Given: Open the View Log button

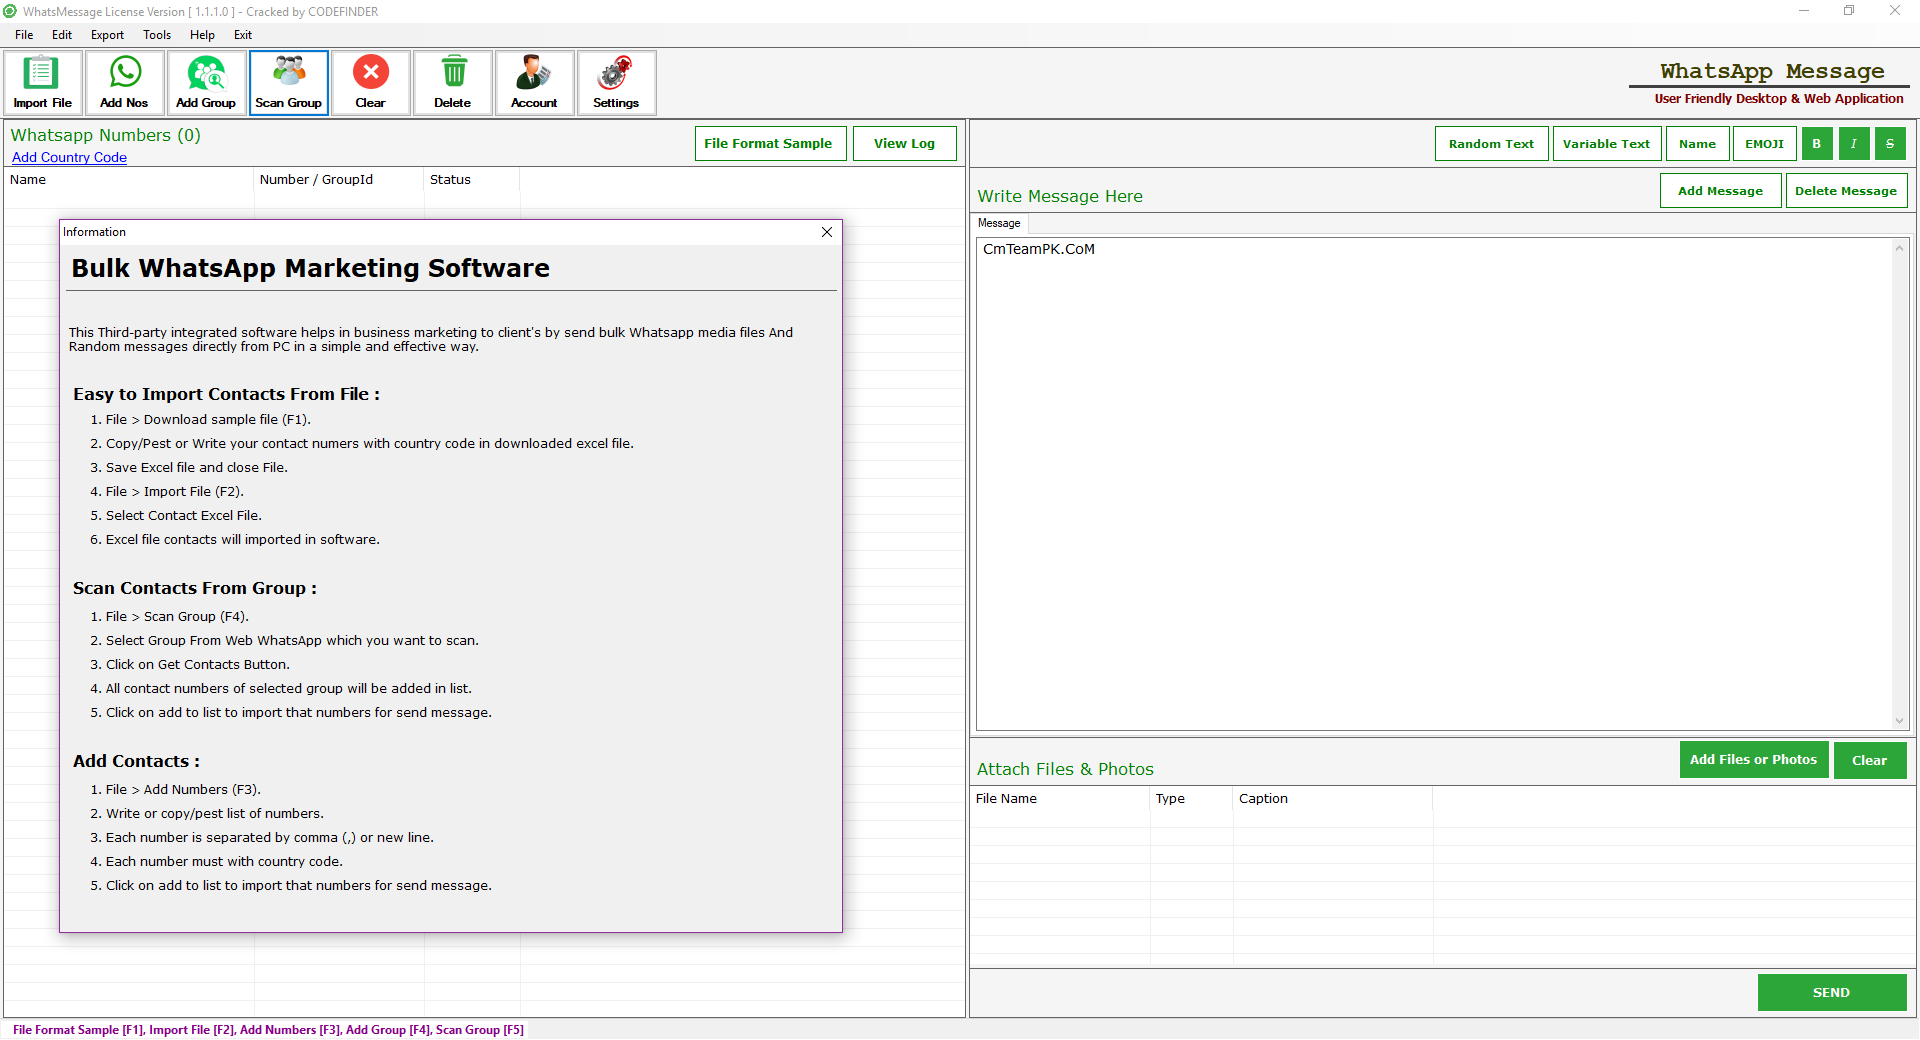Looking at the screenshot, I should (x=904, y=144).
